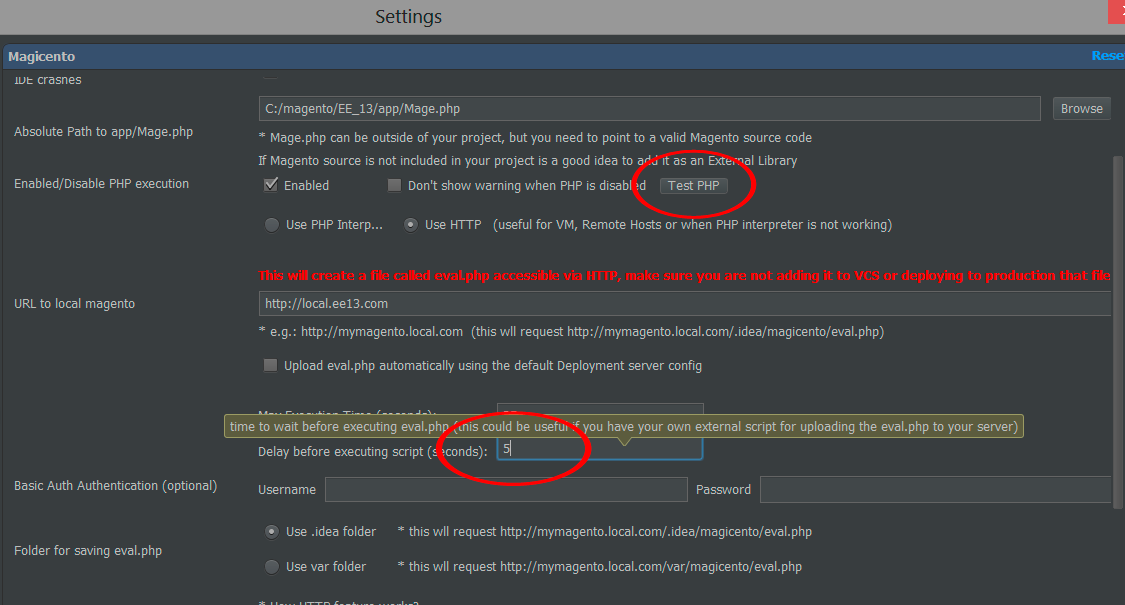Click the Browse button for Mage.php path
This screenshot has width=1125, height=605.
pos(1081,108)
